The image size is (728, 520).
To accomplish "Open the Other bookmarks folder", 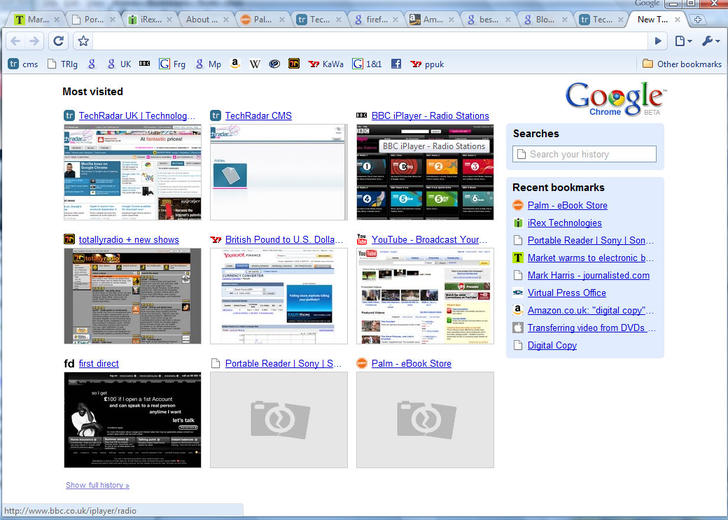I will tap(682, 64).
